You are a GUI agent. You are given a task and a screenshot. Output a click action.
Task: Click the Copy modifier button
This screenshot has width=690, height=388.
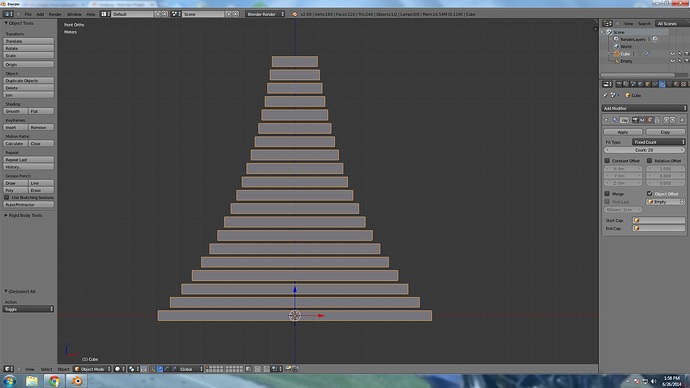click(665, 132)
